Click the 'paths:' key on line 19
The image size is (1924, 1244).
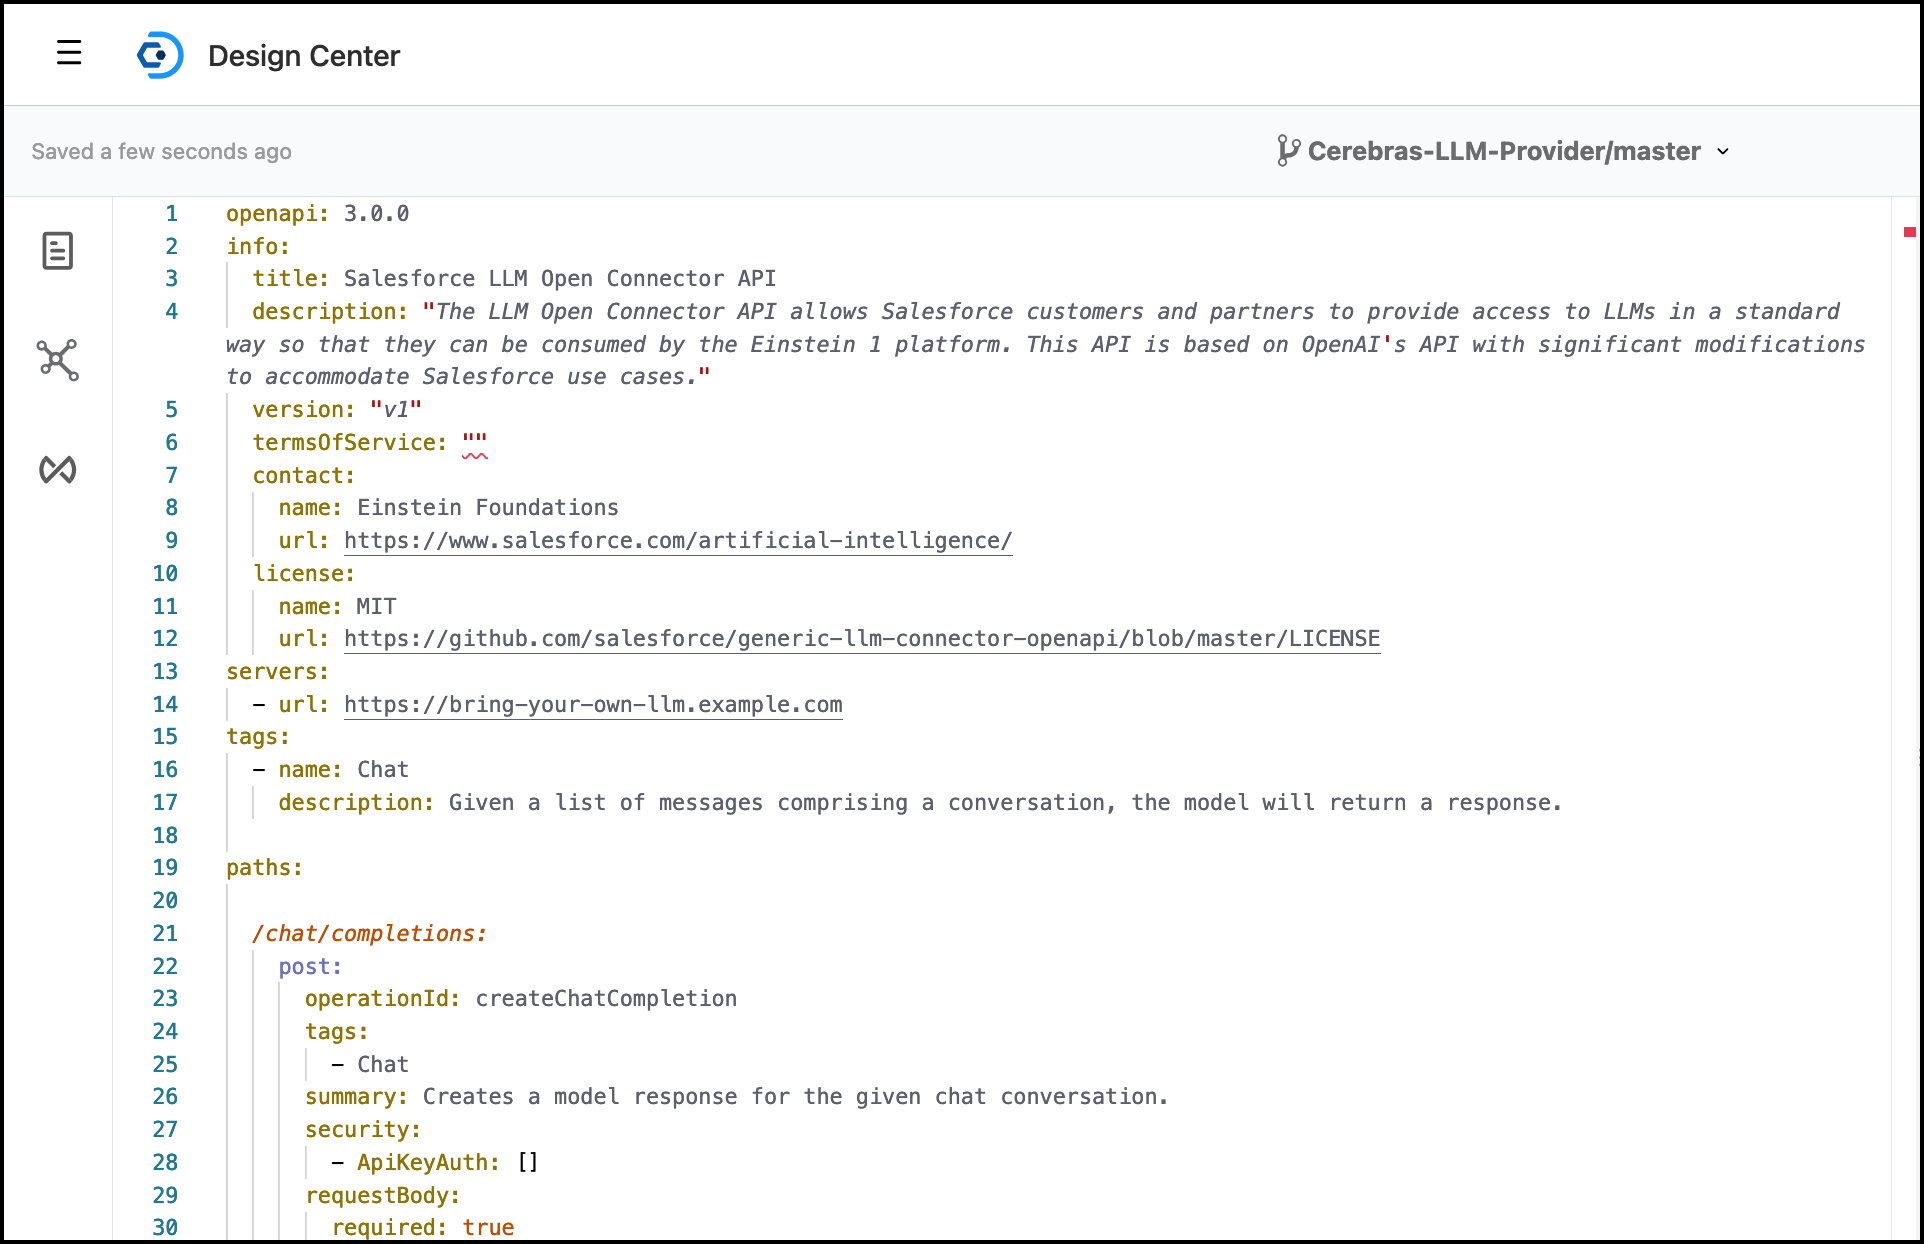(264, 868)
